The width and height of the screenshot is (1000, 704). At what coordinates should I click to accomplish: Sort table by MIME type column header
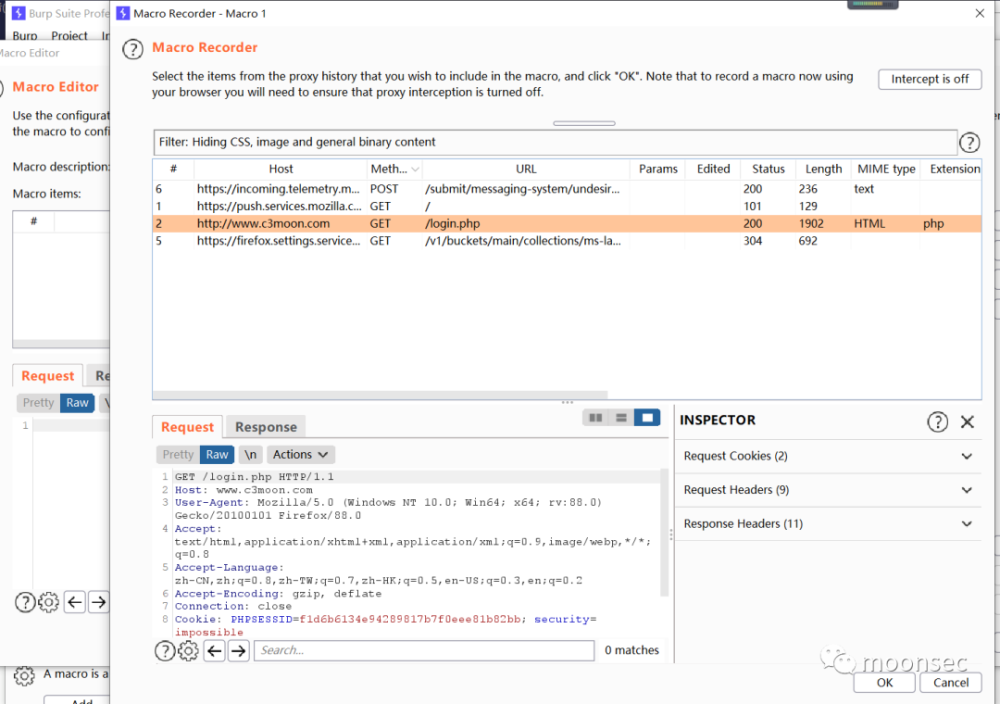click(x=886, y=169)
